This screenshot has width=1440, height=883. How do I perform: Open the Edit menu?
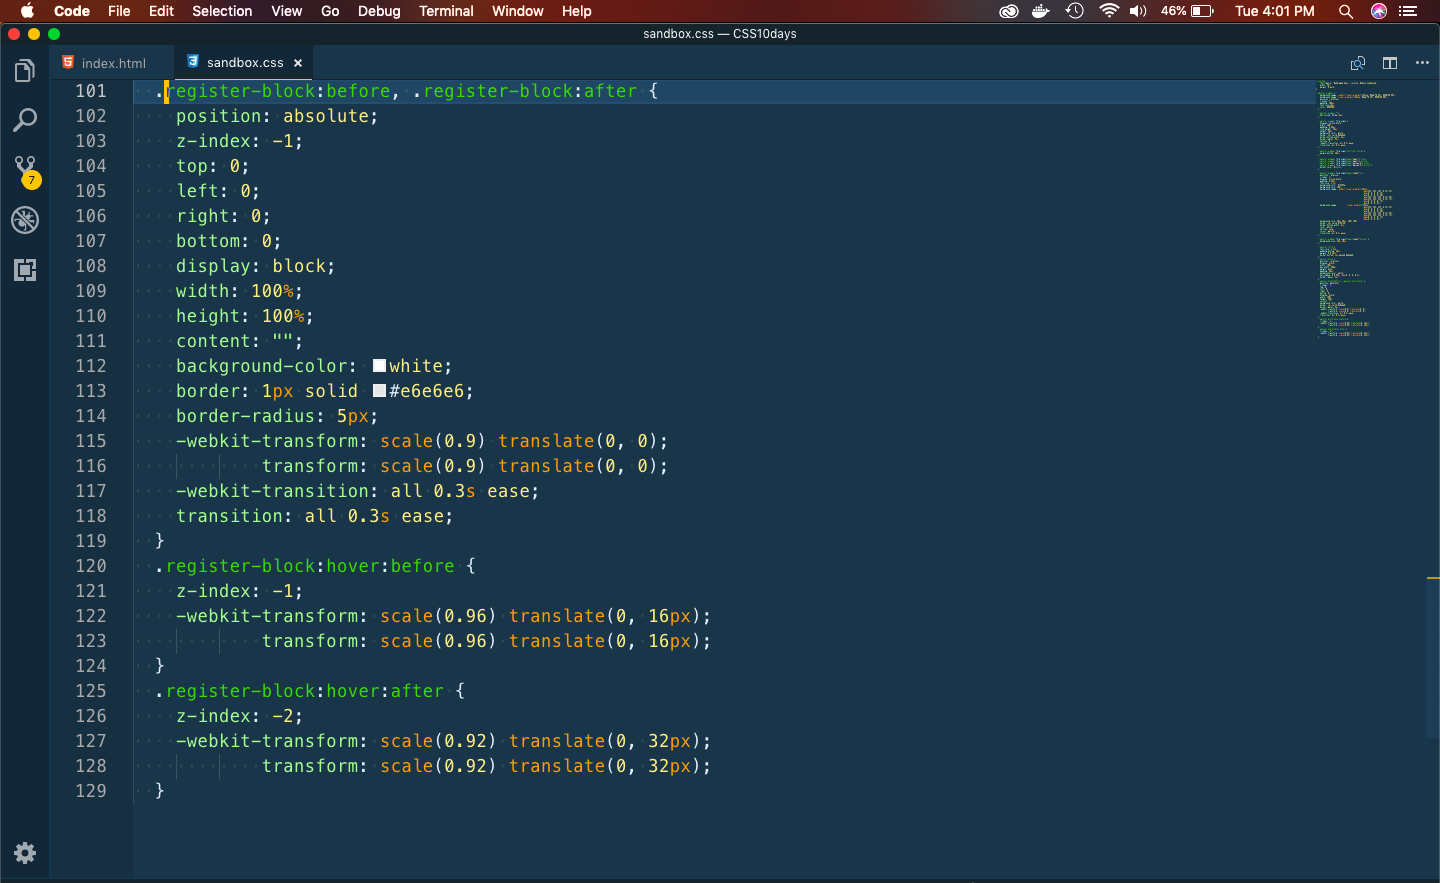(x=161, y=11)
